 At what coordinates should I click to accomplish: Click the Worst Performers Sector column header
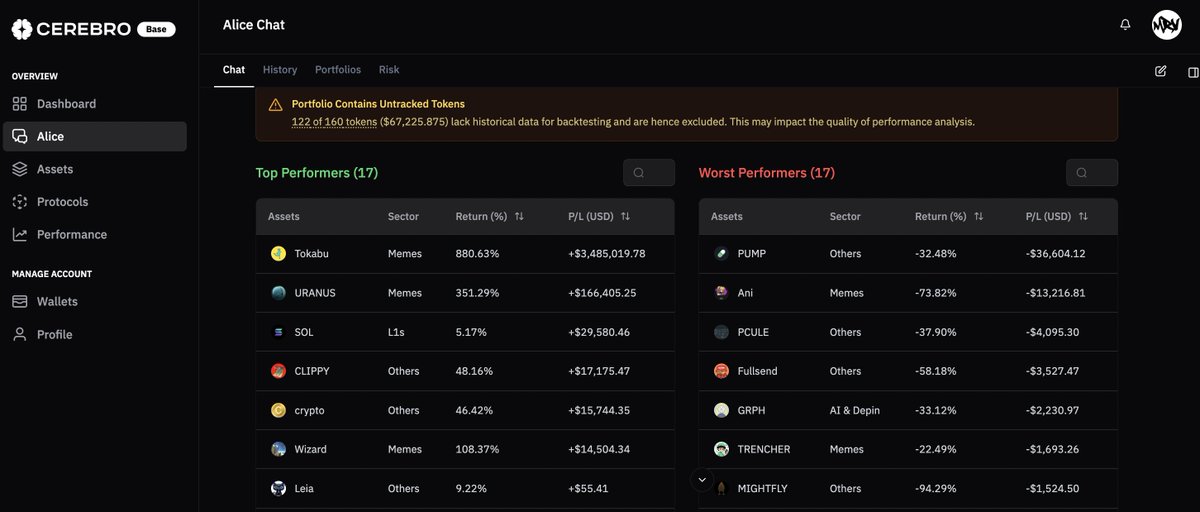[x=845, y=216]
